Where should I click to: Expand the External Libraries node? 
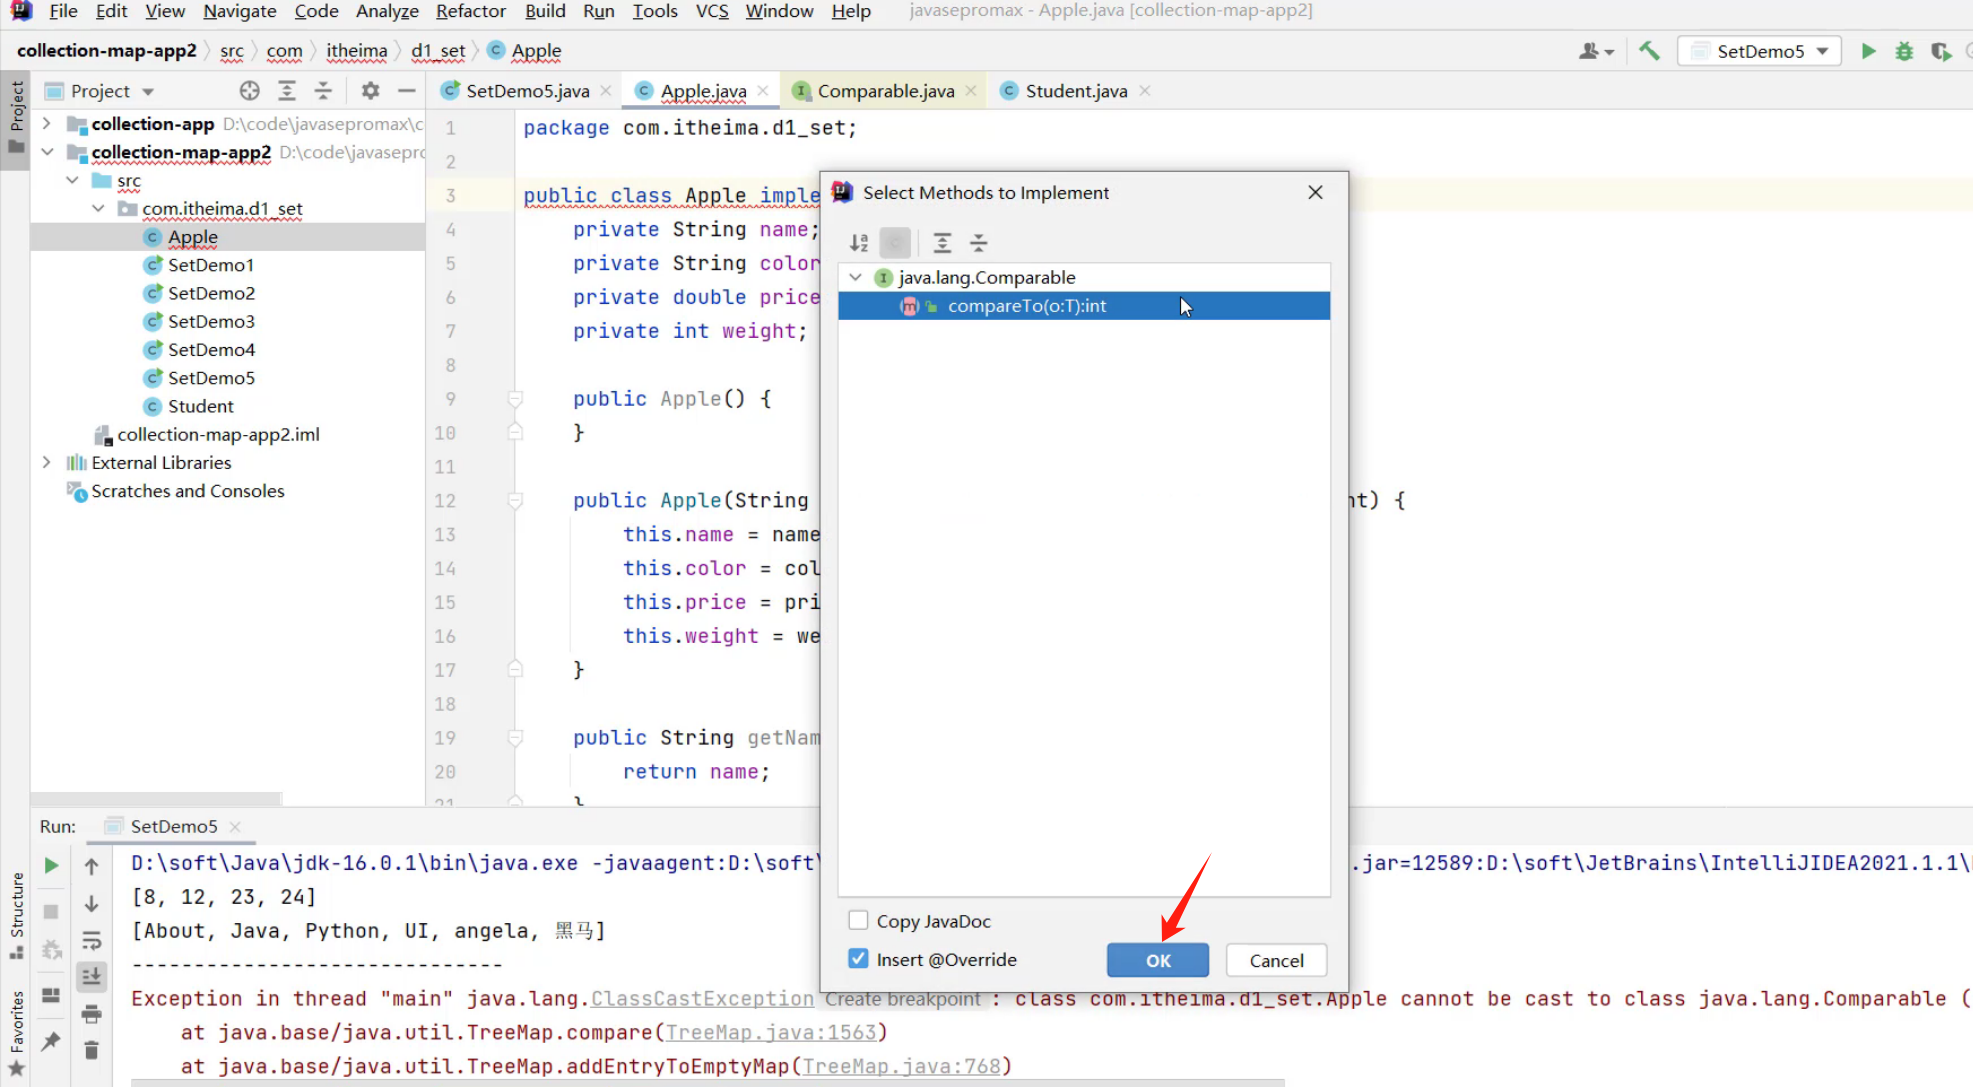coord(47,463)
